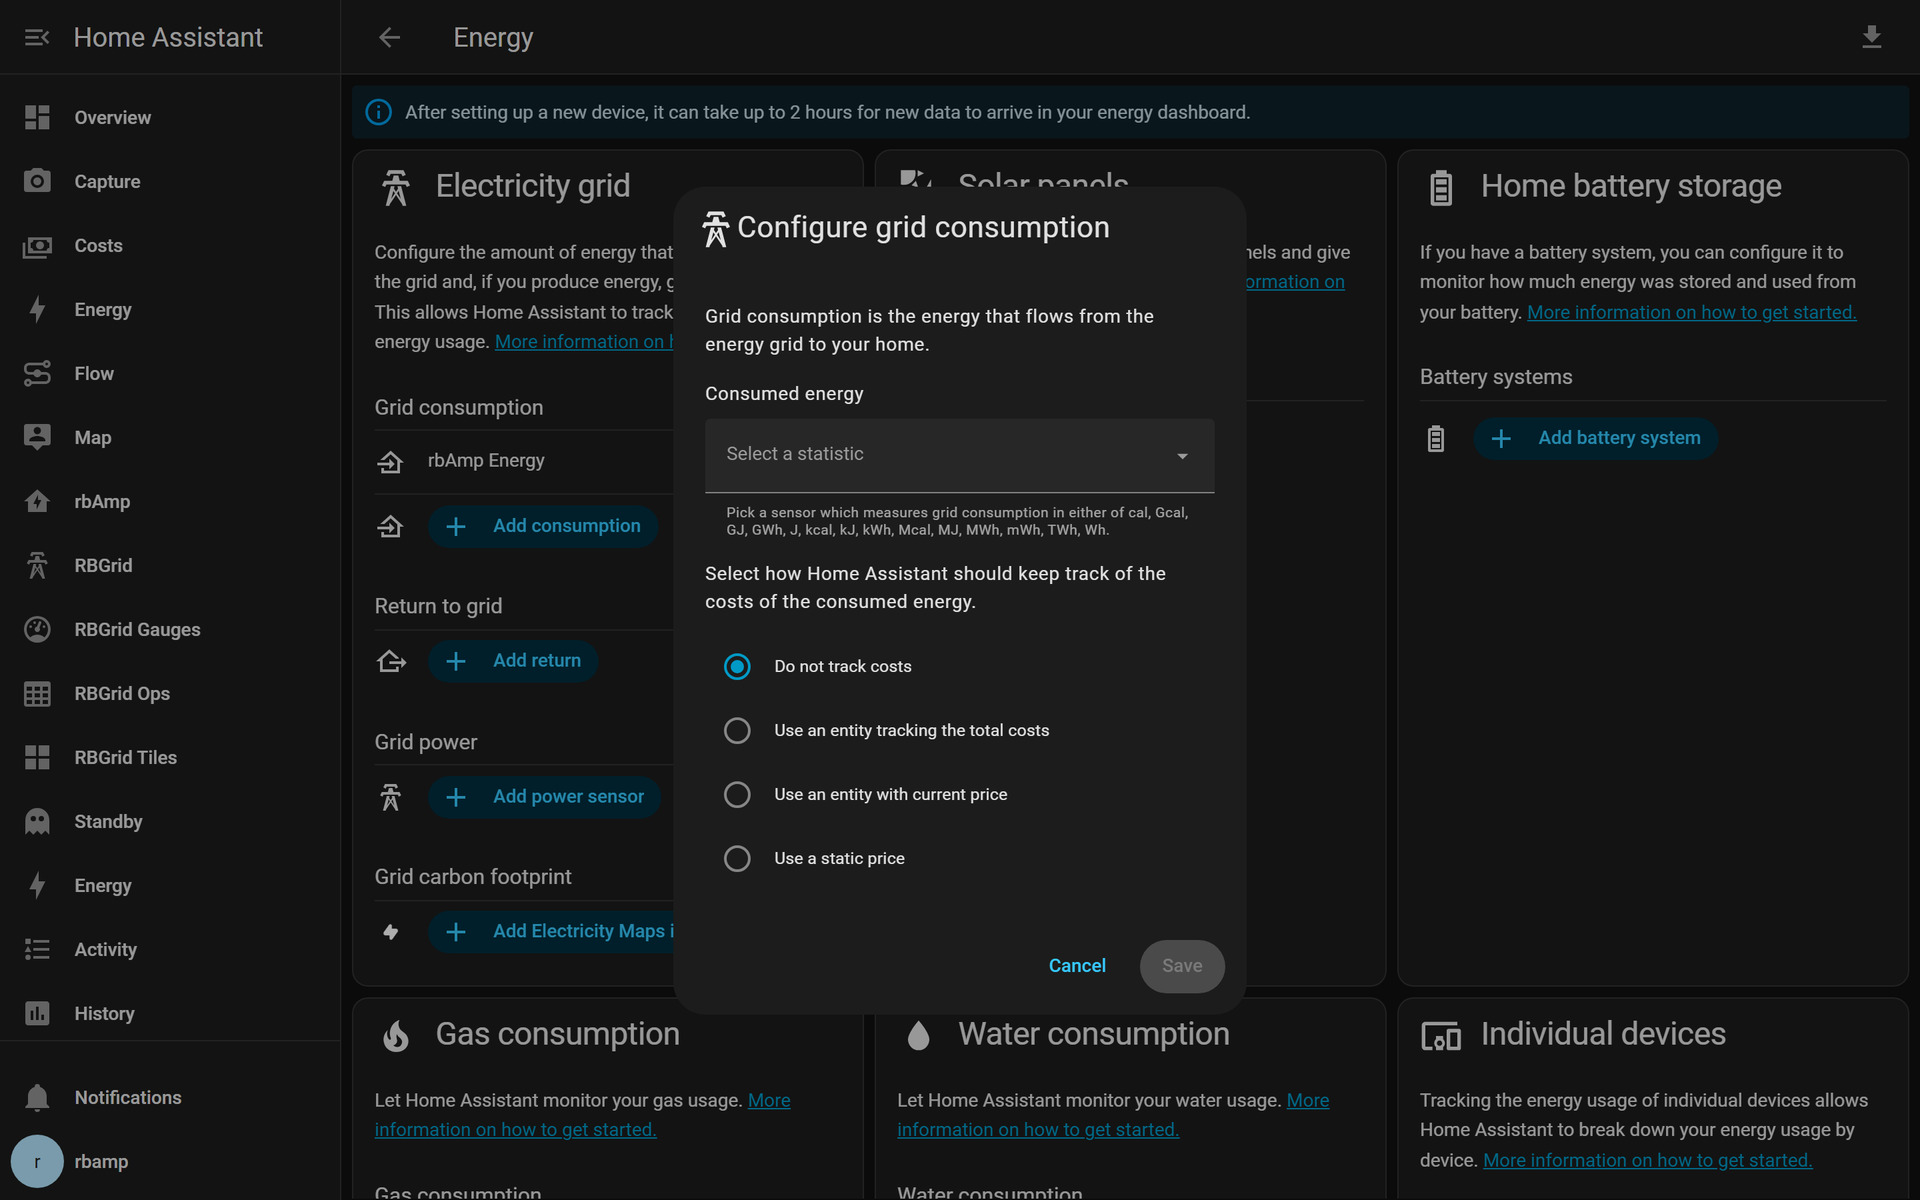Select Do not track costs

coord(737,666)
